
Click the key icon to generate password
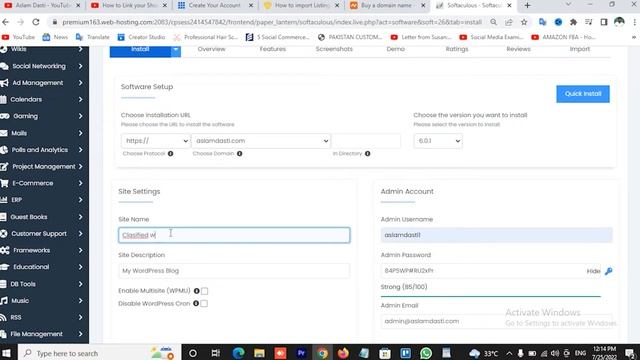click(x=608, y=271)
